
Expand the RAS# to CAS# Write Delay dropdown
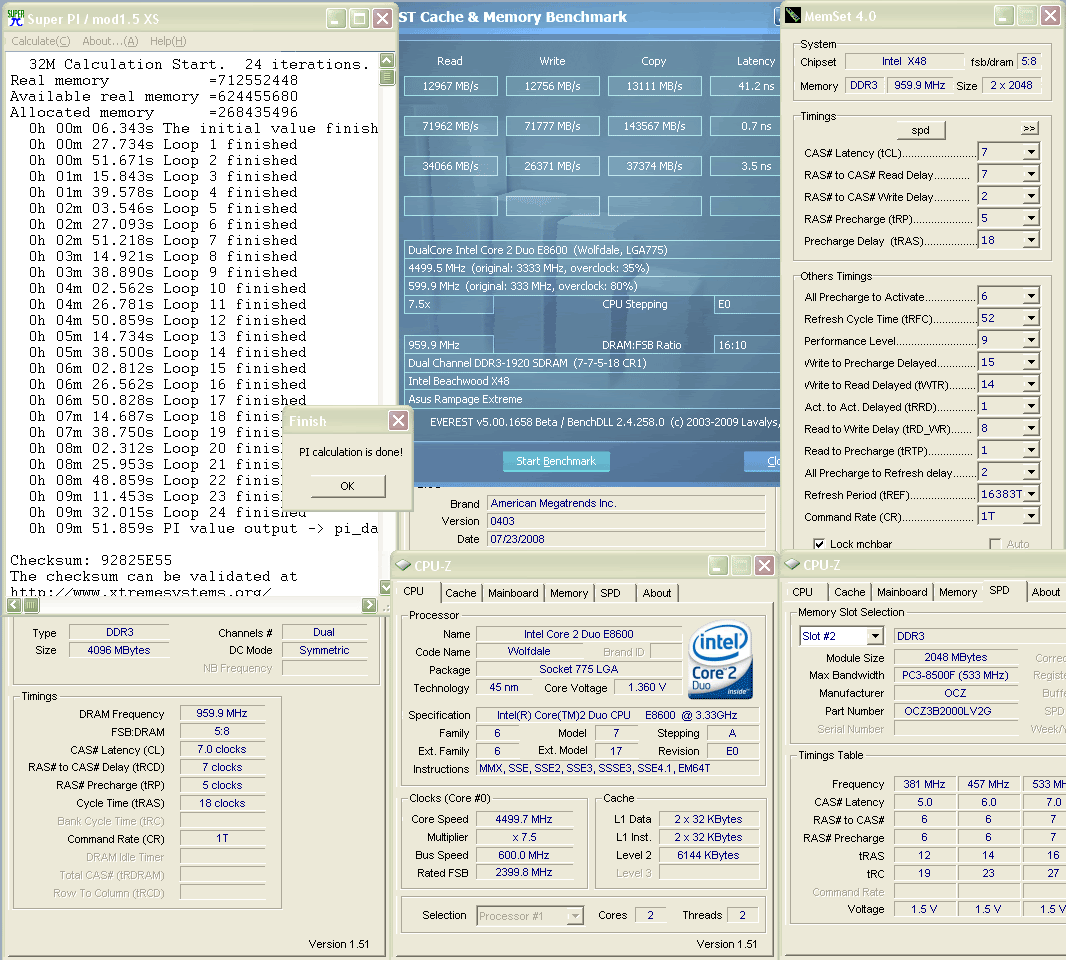(1031, 196)
